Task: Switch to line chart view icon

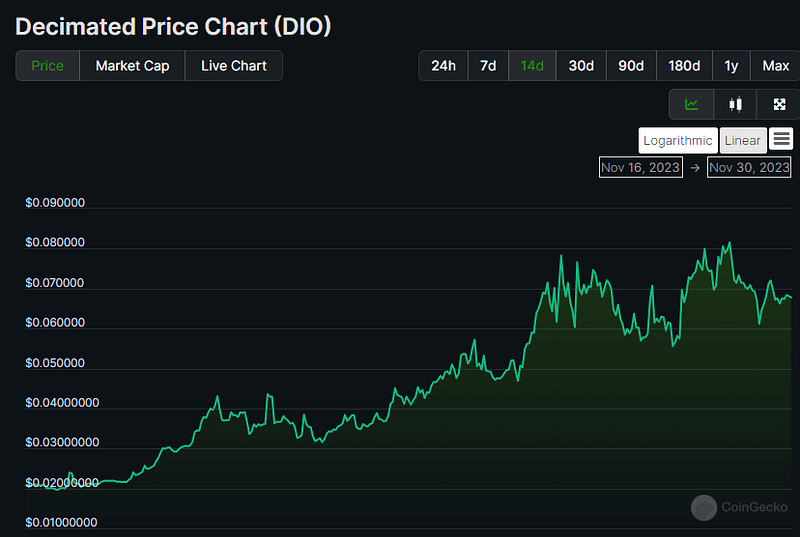Action: coord(691,105)
